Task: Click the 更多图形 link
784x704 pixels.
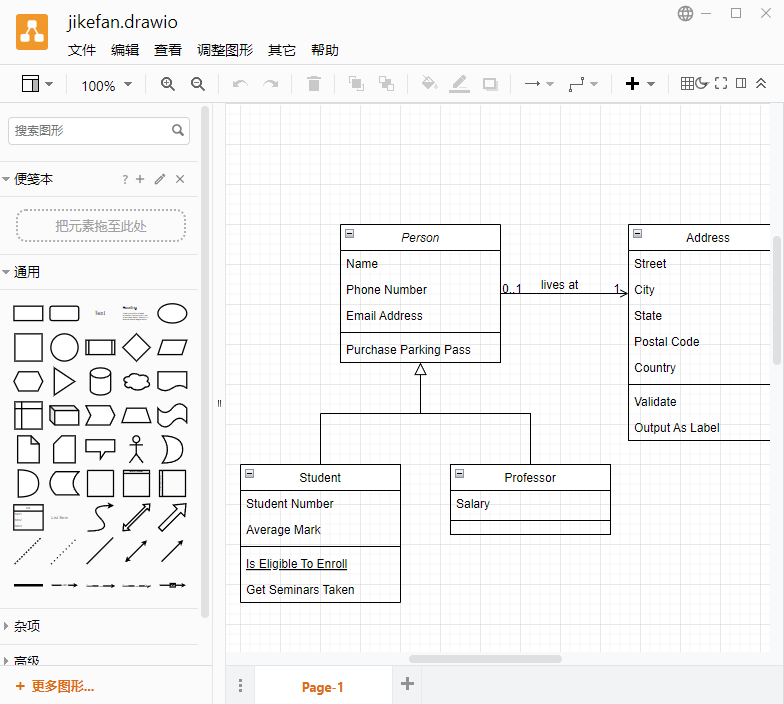Action: click(55, 686)
